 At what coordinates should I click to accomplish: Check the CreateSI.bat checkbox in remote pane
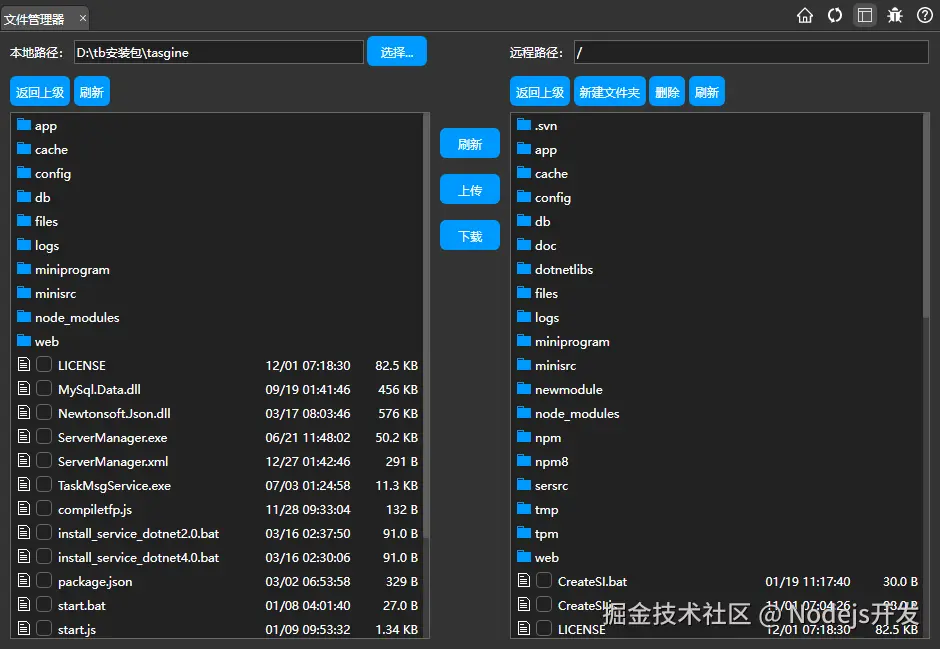pos(545,581)
